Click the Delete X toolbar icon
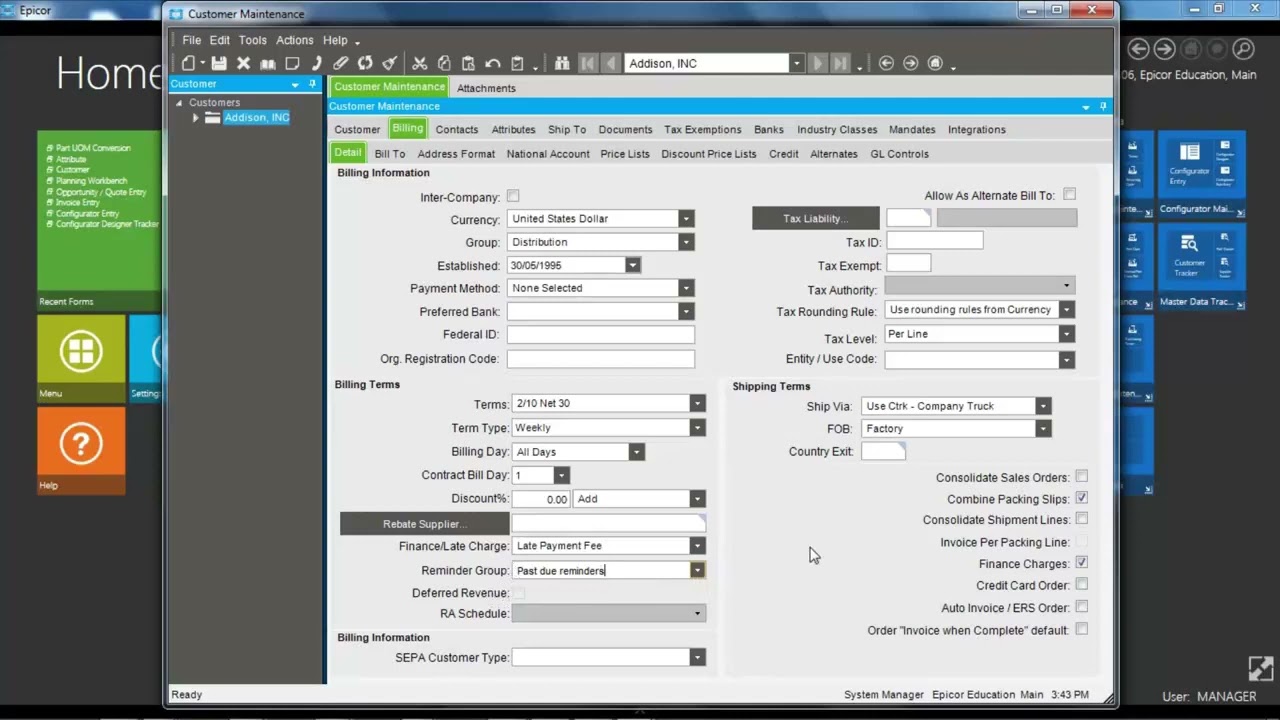 coord(243,63)
